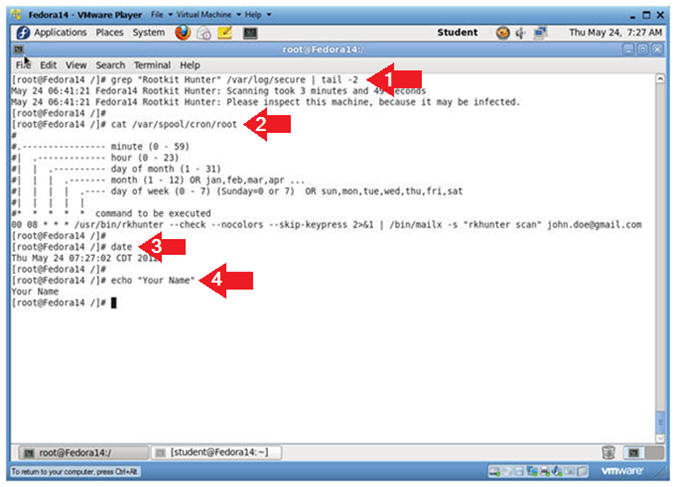Screen dimensions: 676x487
Task: Click the 'Please inspect this machine' log line
Action: (266, 102)
